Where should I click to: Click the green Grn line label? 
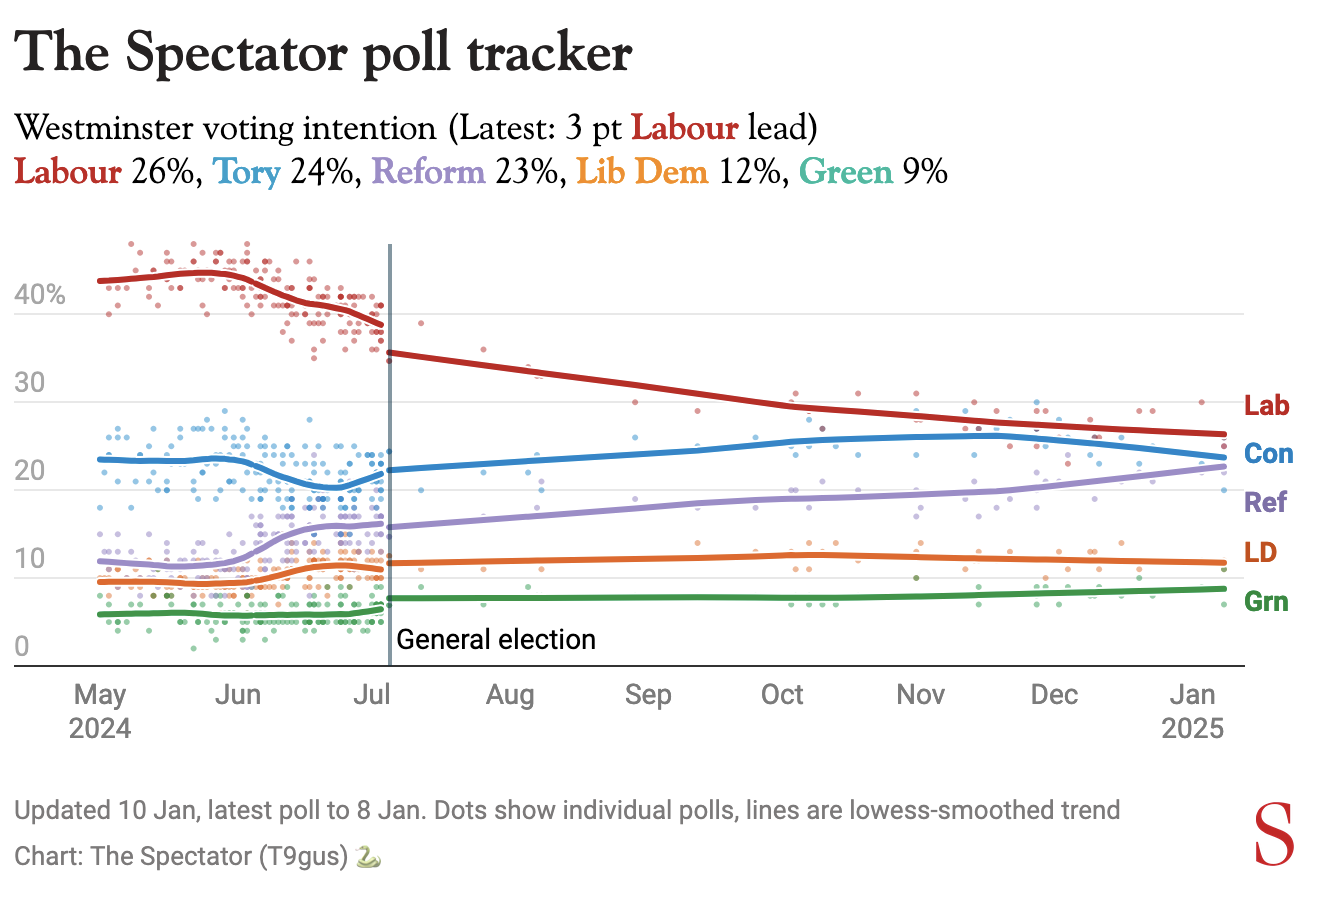pyautogui.click(x=1265, y=602)
